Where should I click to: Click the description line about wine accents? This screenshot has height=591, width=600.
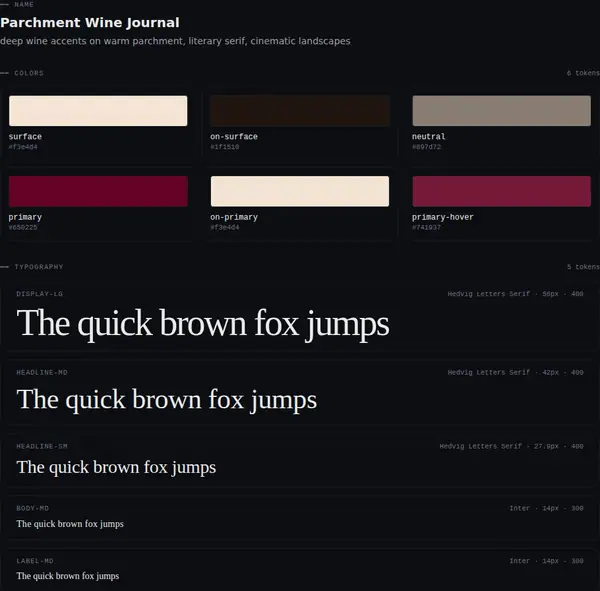tap(175, 41)
